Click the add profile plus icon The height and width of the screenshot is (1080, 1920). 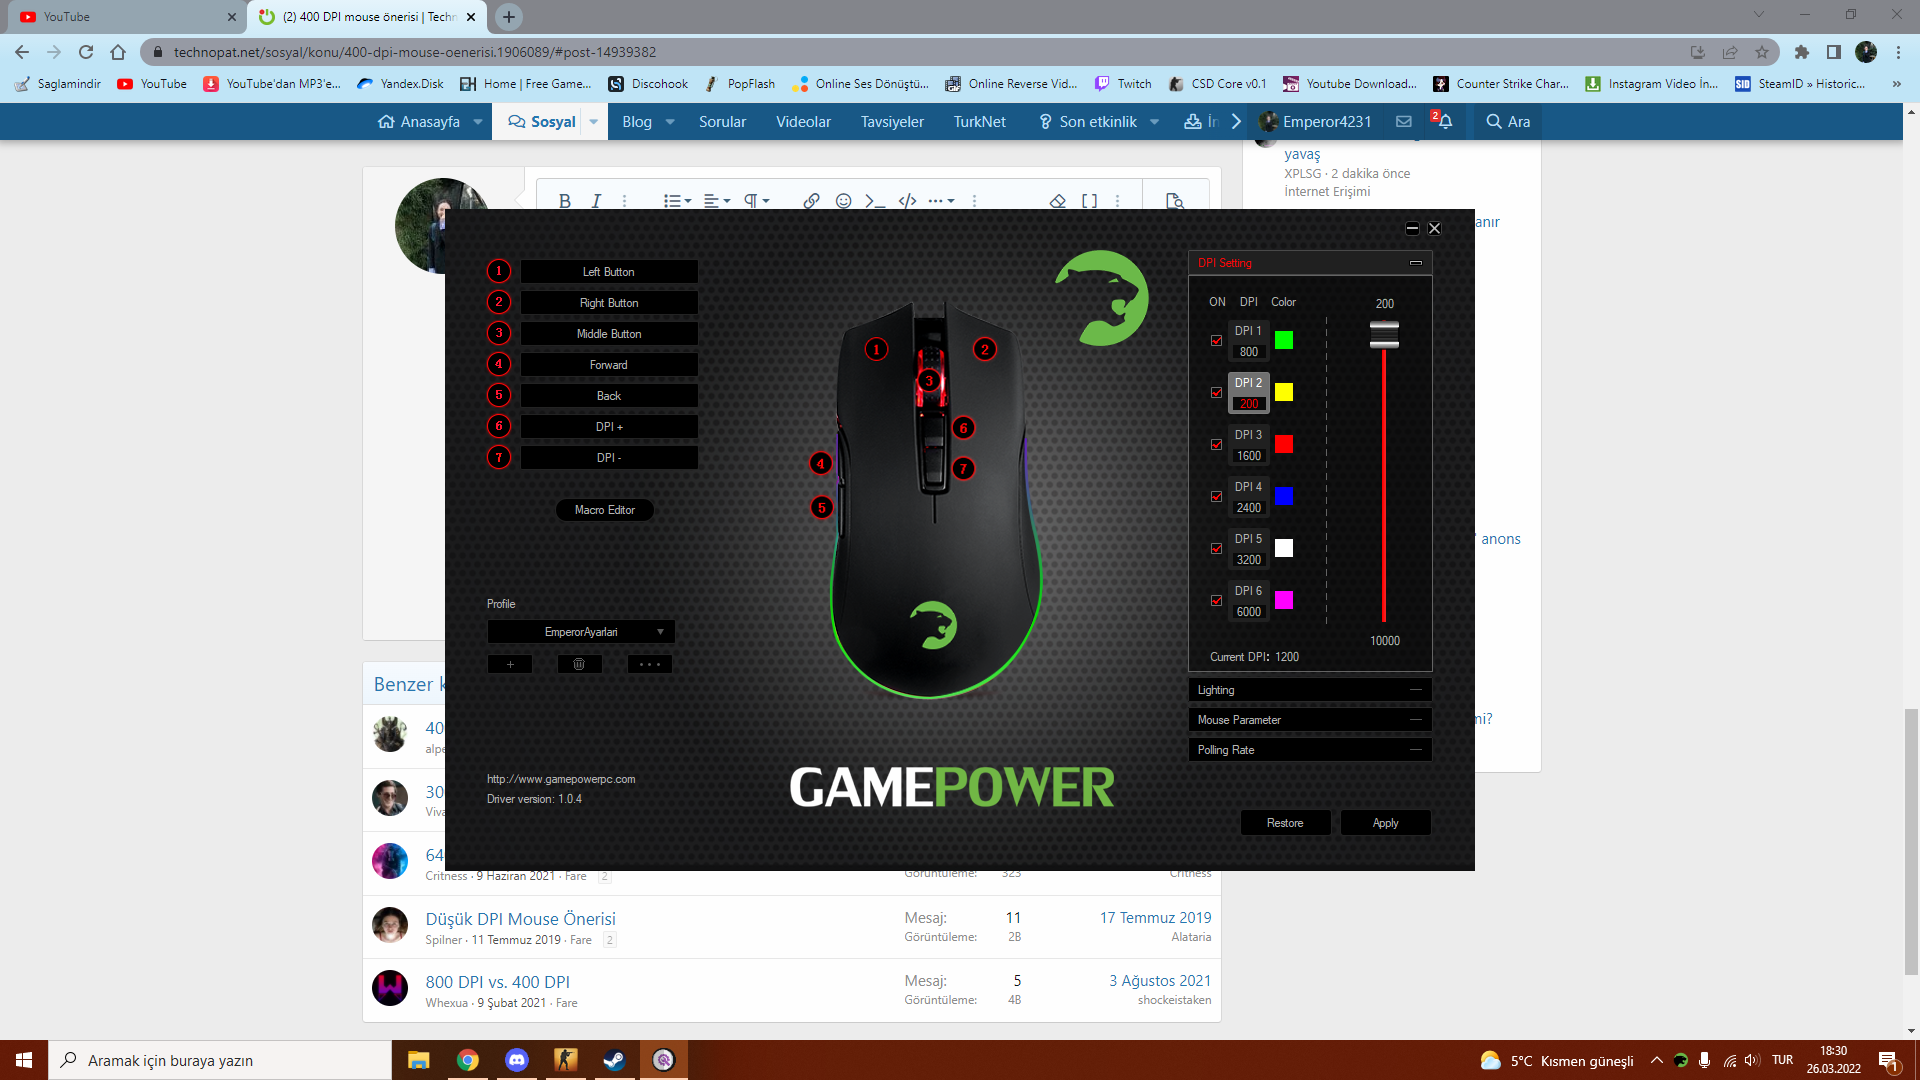tap(510, 664)
